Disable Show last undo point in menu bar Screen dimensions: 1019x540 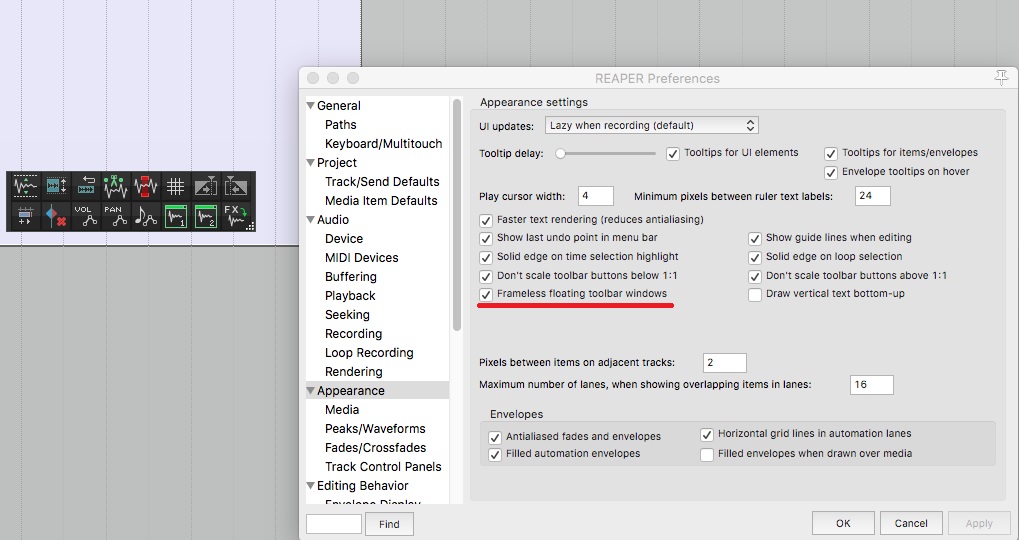tap(485, 238)
